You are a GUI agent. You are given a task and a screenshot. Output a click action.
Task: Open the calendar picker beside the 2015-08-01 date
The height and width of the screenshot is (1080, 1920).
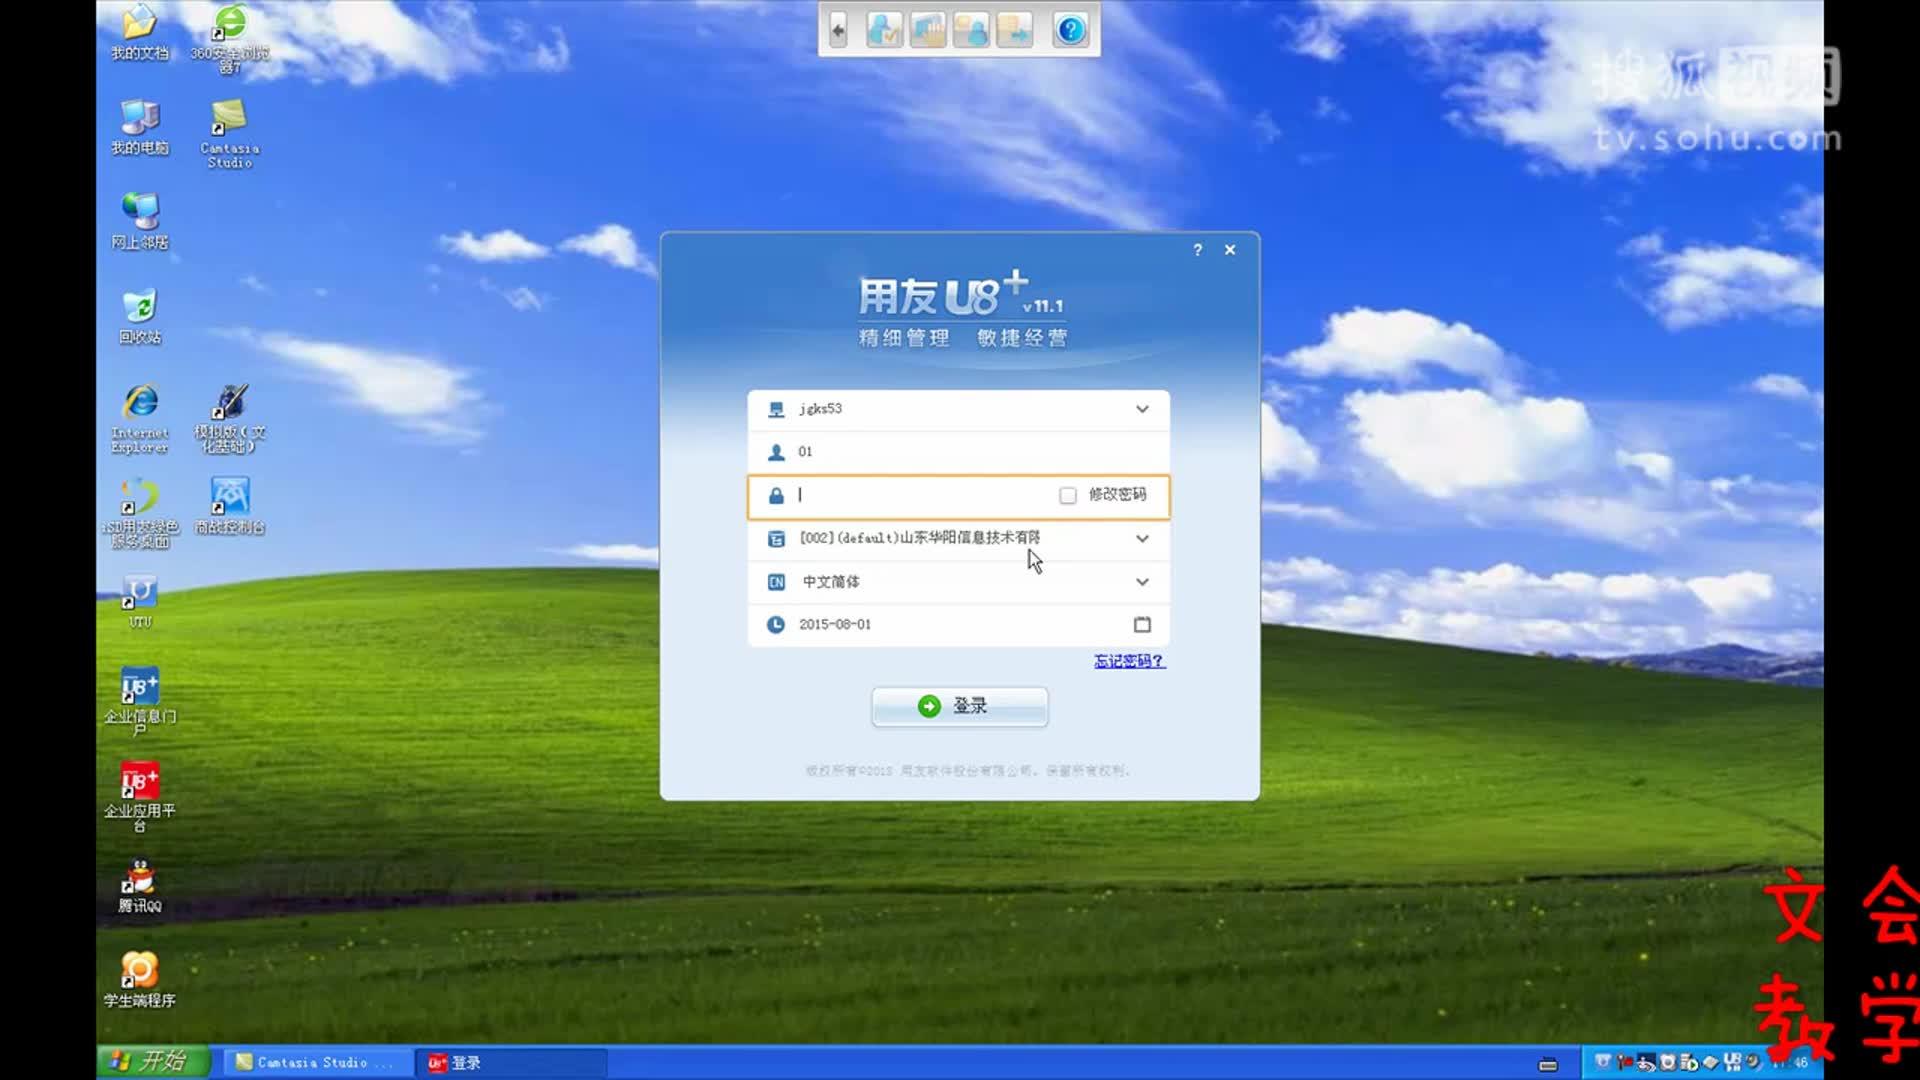[1143, 624]
